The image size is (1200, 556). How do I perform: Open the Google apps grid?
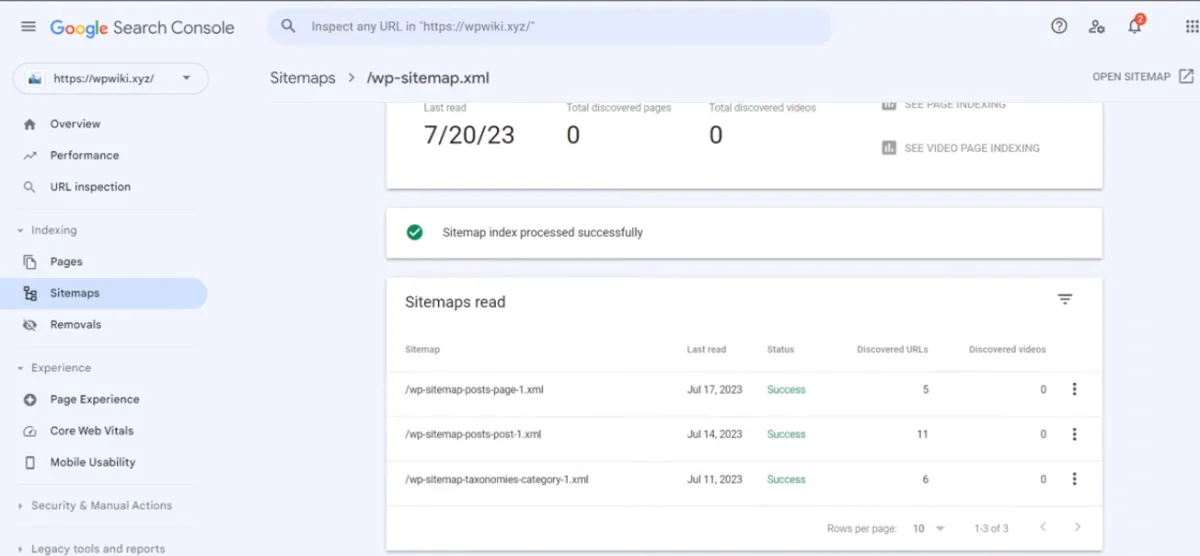1192,27
